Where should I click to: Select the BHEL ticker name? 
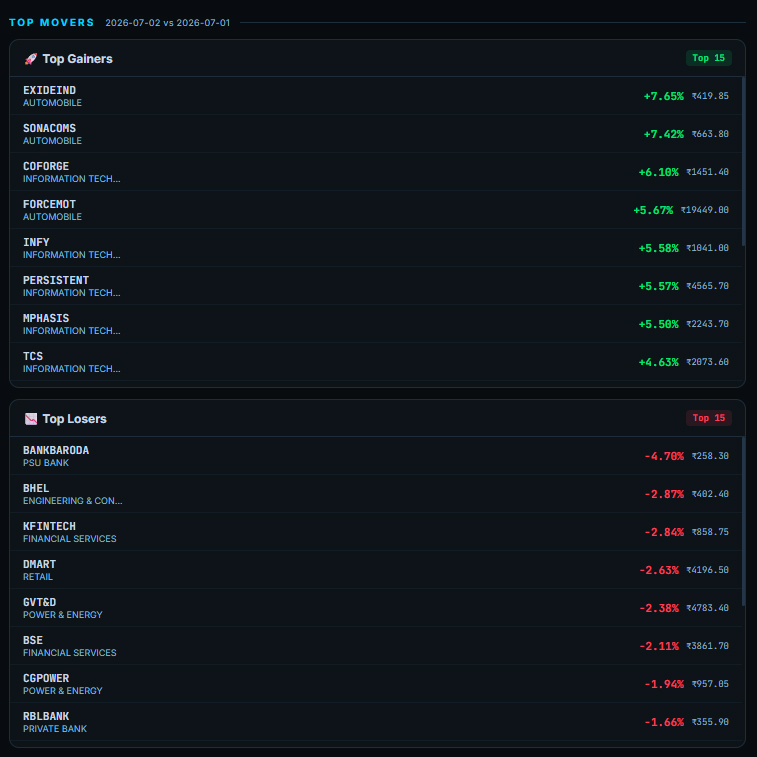[36, 488]
